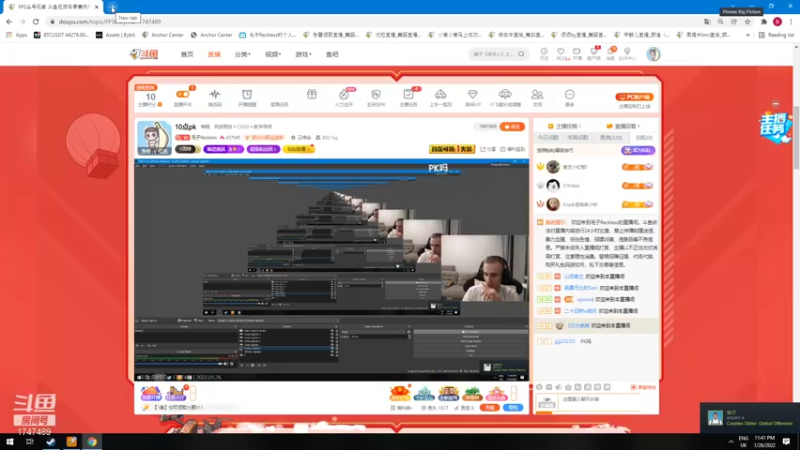The image size is (800, 450).
Task: Click the emoji icon above chat input
Action: [539, 387]
